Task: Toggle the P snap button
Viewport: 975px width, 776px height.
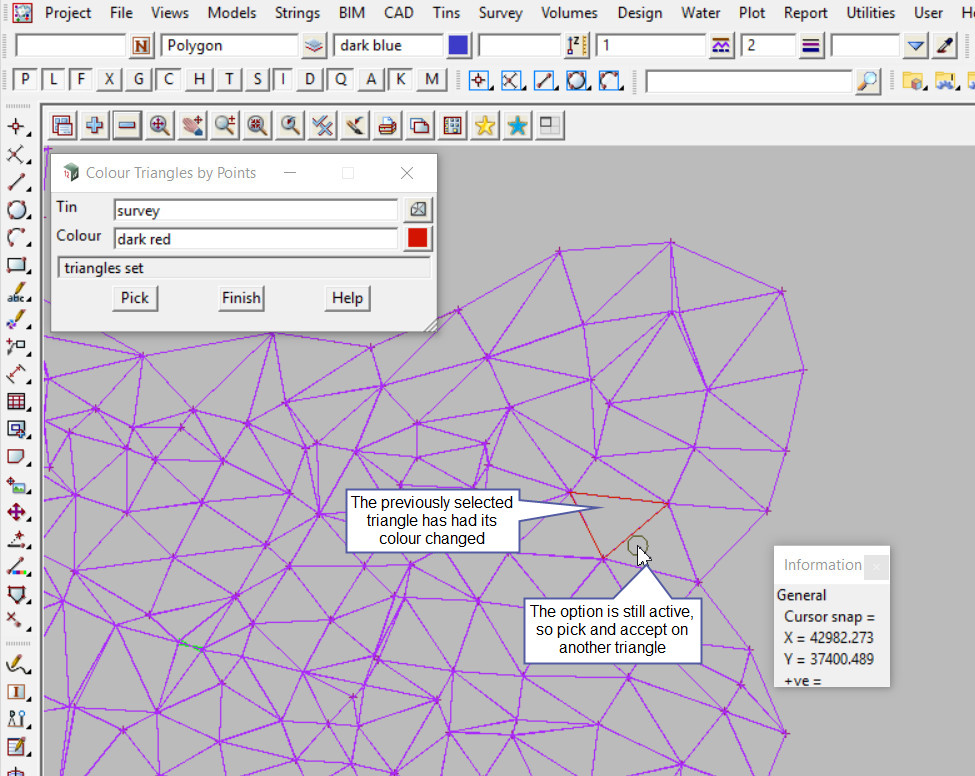Action: (25, 80)
